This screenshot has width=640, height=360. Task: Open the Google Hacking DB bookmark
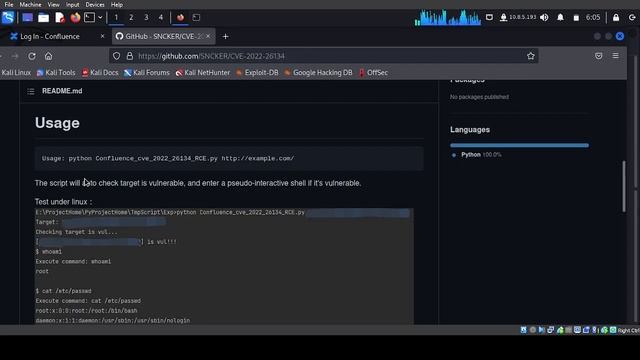tap(318, 73)
